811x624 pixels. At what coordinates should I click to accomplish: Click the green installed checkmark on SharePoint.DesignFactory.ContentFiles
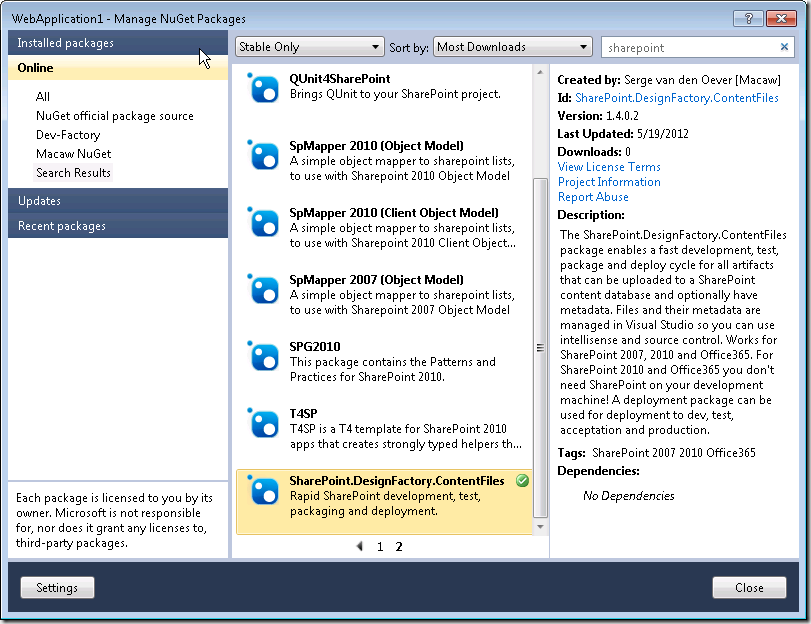522,481
